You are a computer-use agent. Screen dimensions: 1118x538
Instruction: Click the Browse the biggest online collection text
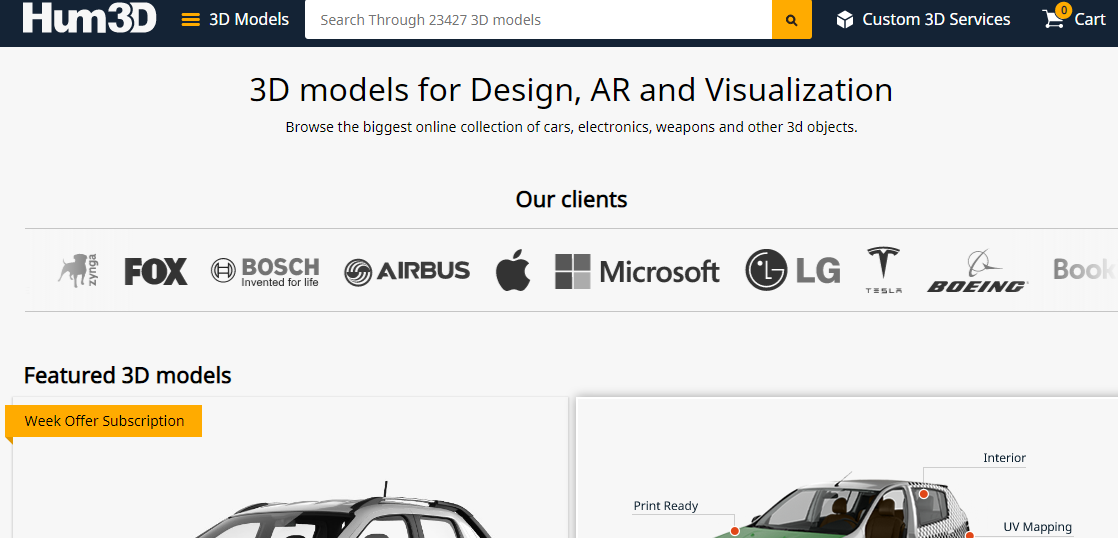pyautogui.click(x=571, y=128)
